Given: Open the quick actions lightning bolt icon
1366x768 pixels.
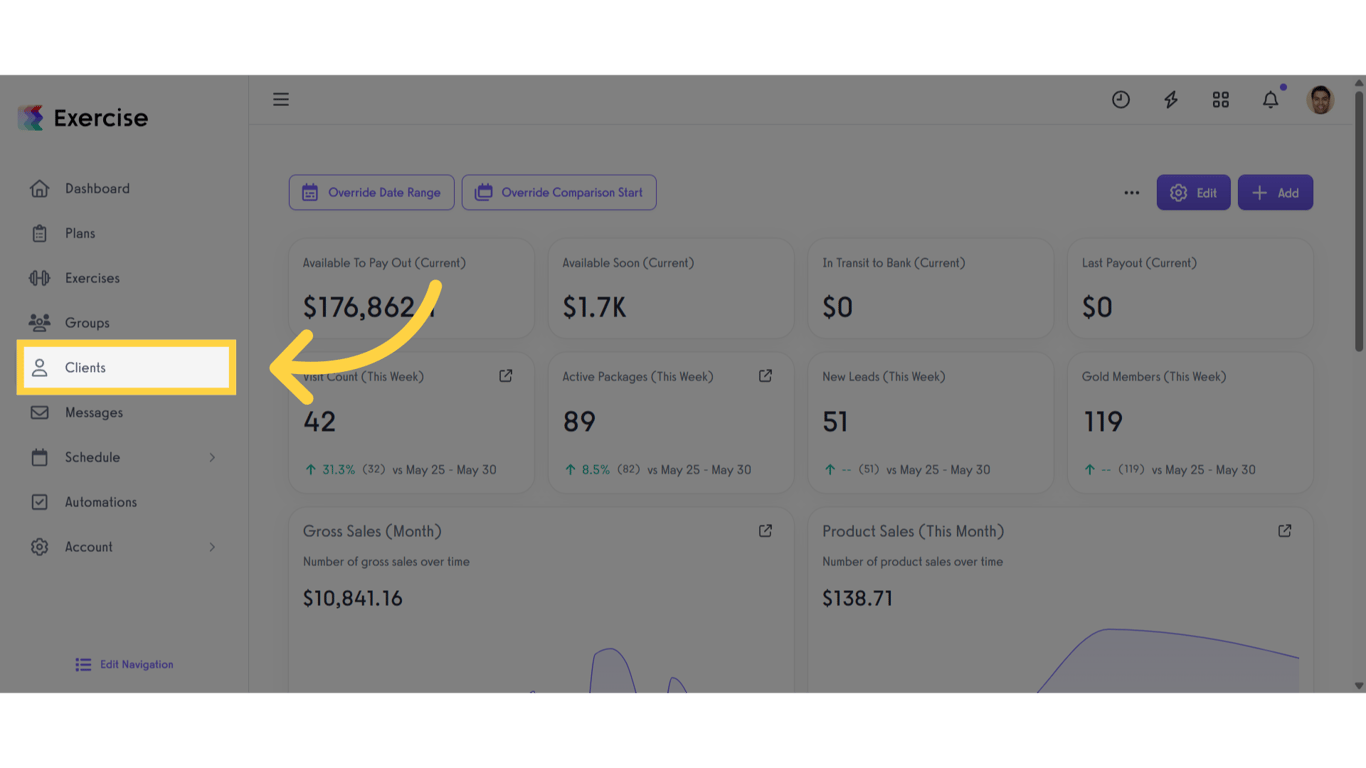Looking at the screenshot, I should click(x=1170, y=99).
